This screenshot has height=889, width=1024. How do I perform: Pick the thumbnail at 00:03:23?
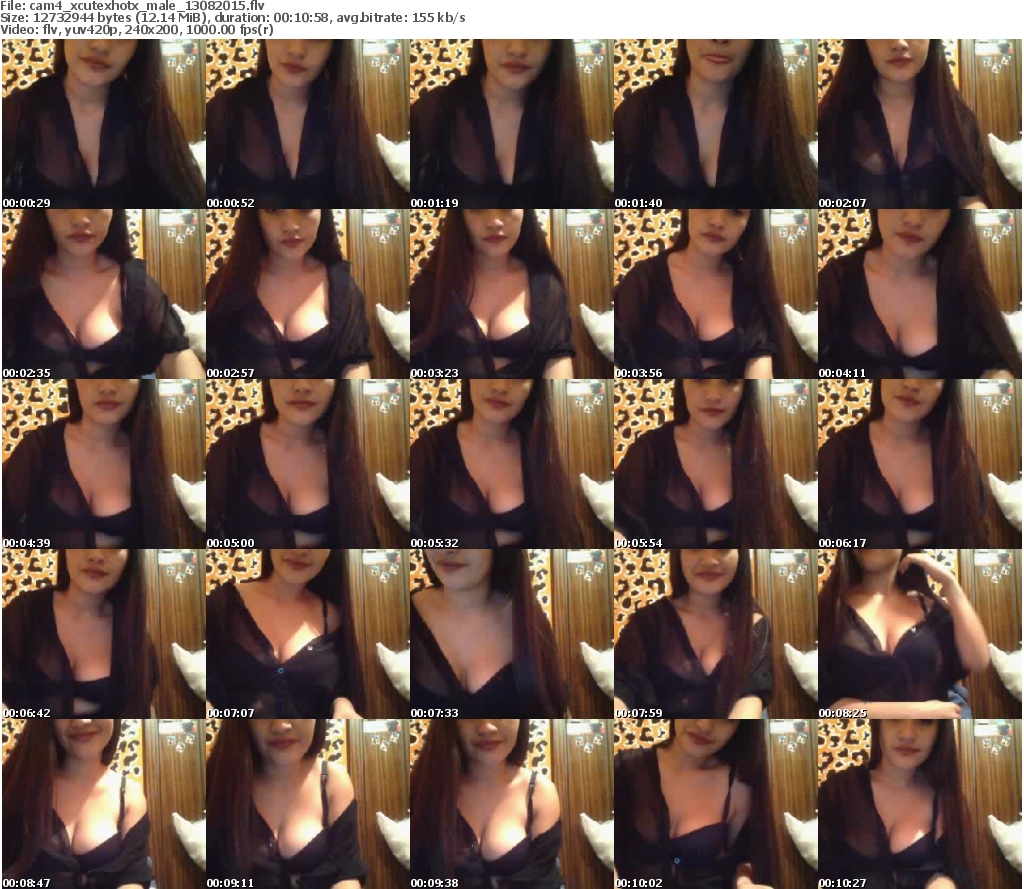(x=511, y=294)
